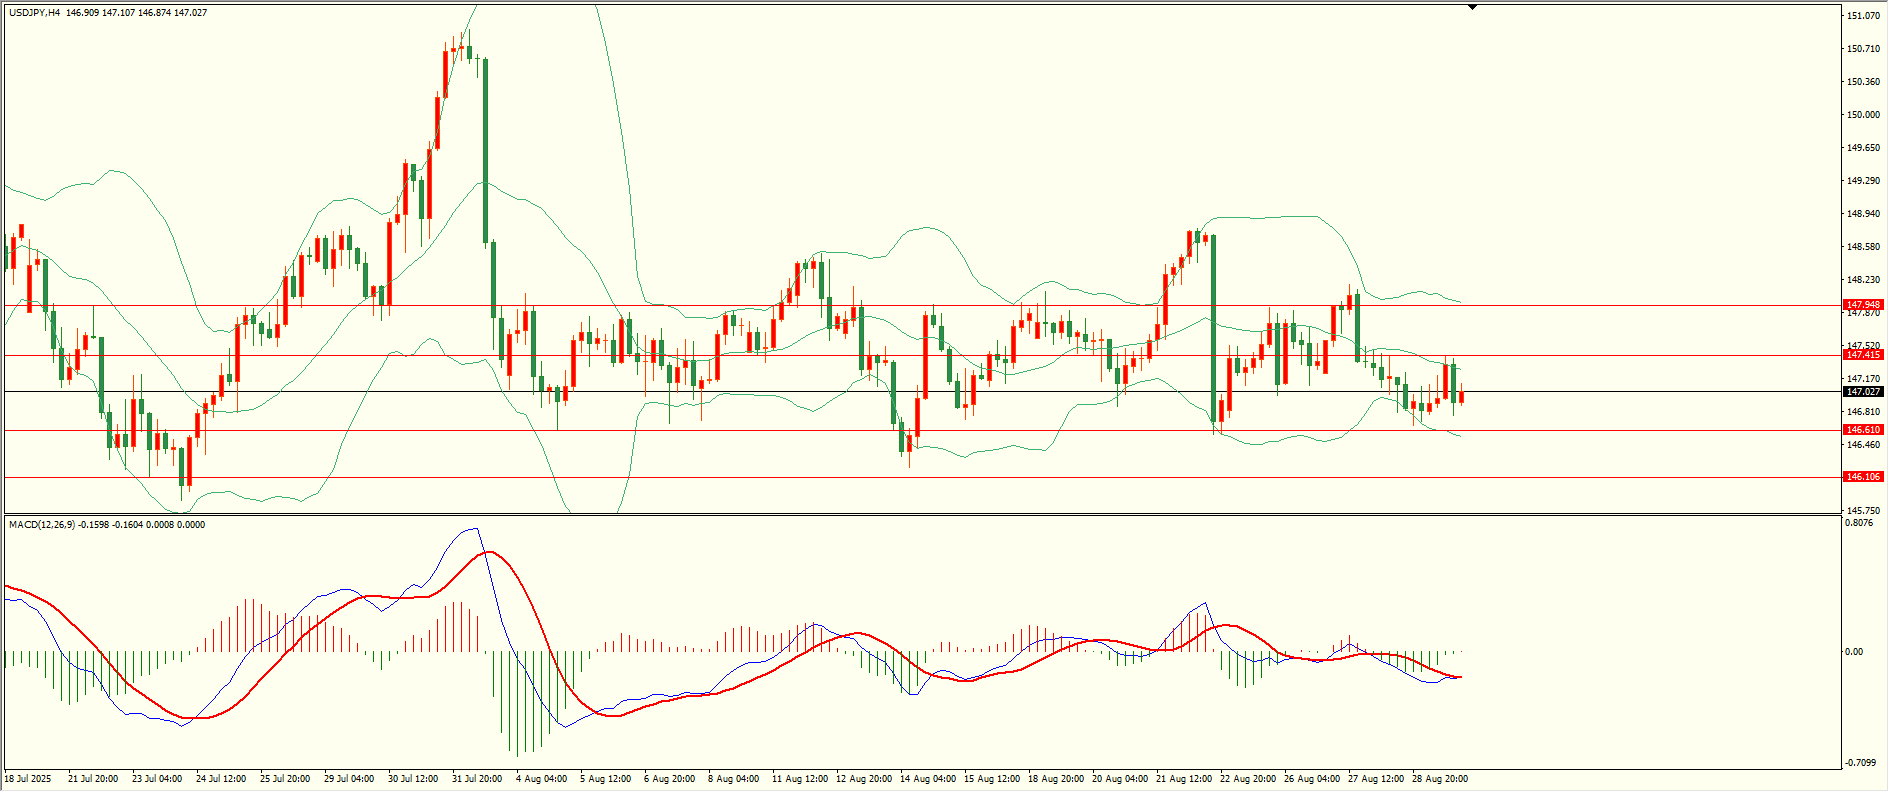The height and width of the screenshot is (792, 1889).
Task: Select the red 147.415 price level tag
Action: point(1863,355)
